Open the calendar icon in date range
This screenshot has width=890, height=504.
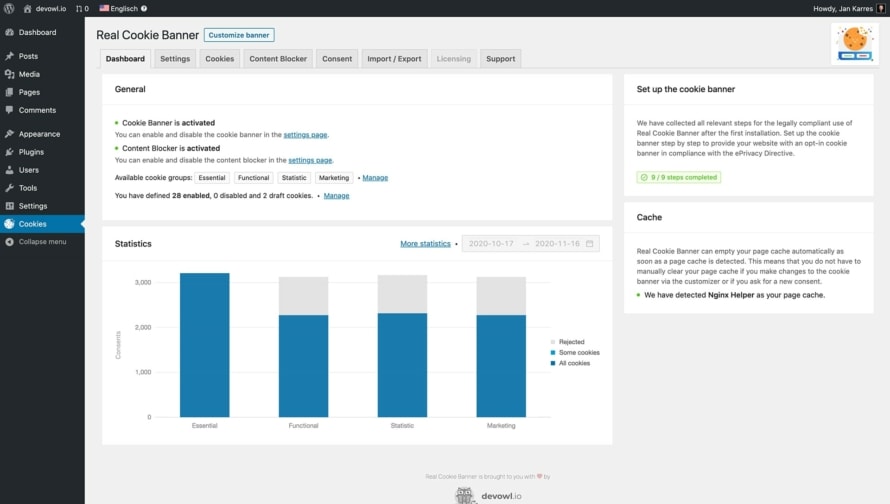point(590,243)
